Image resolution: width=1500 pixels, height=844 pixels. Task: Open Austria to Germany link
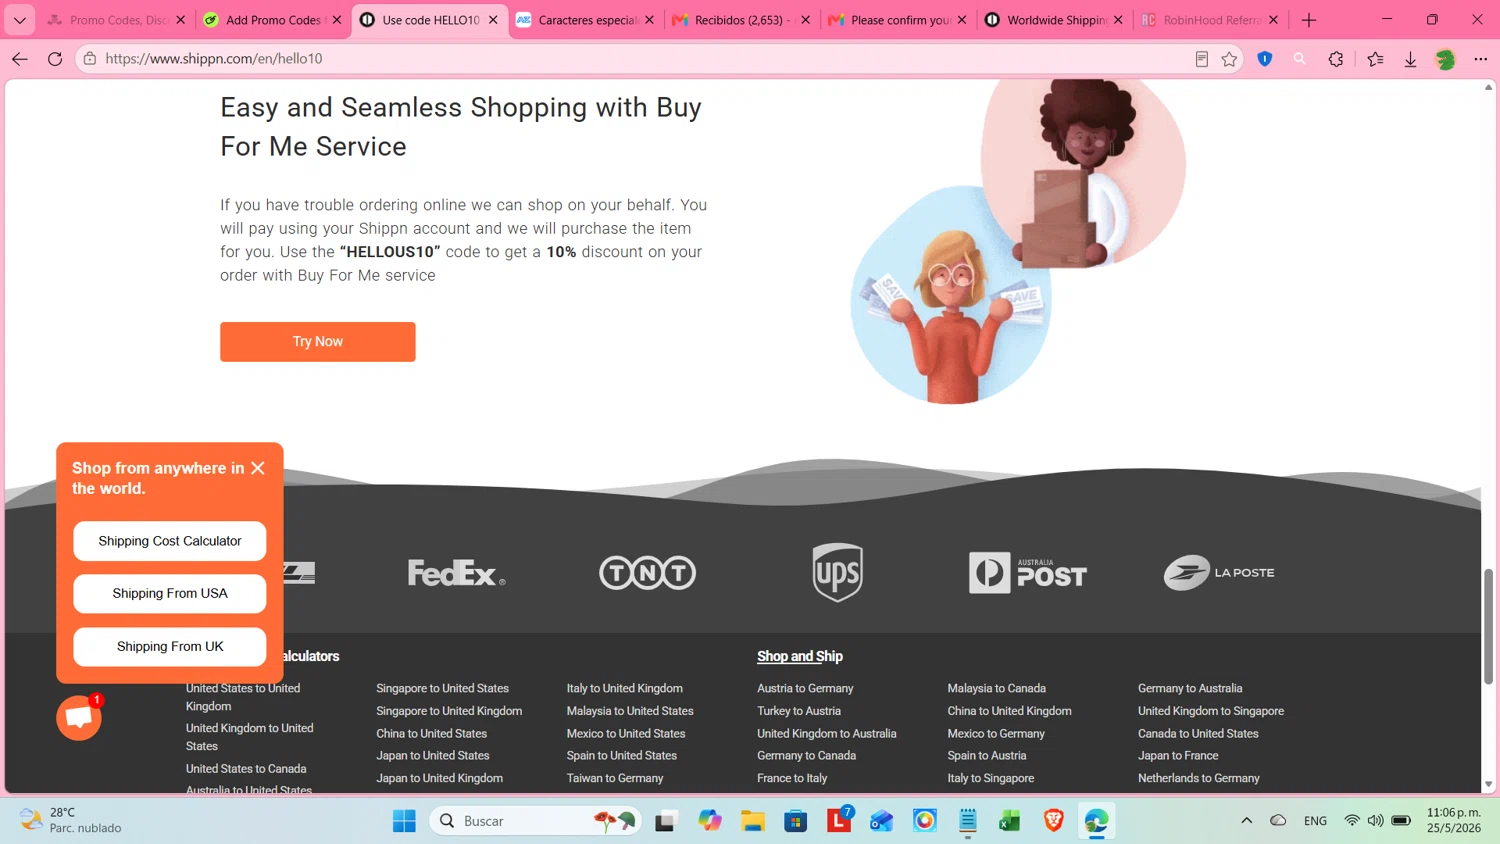click(x=805, y=689)
